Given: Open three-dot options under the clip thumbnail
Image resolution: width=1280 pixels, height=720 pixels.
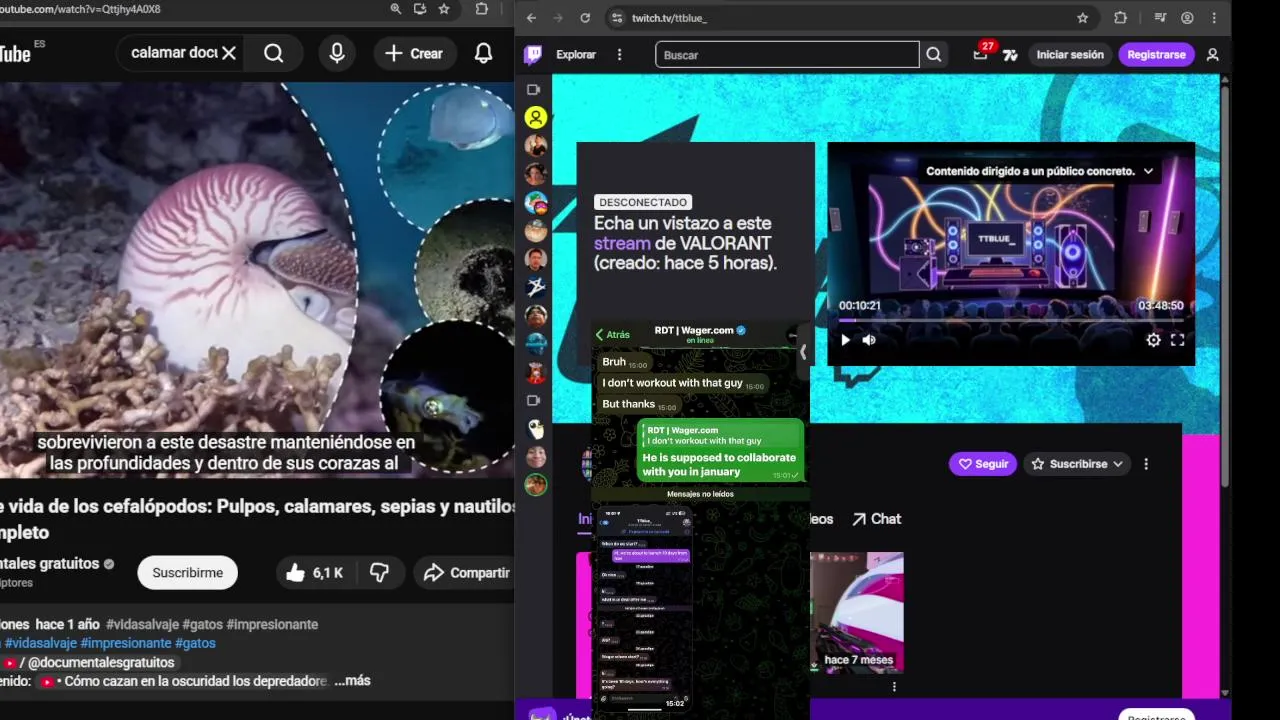Looking at the screenshot, I should pos(894,687).
